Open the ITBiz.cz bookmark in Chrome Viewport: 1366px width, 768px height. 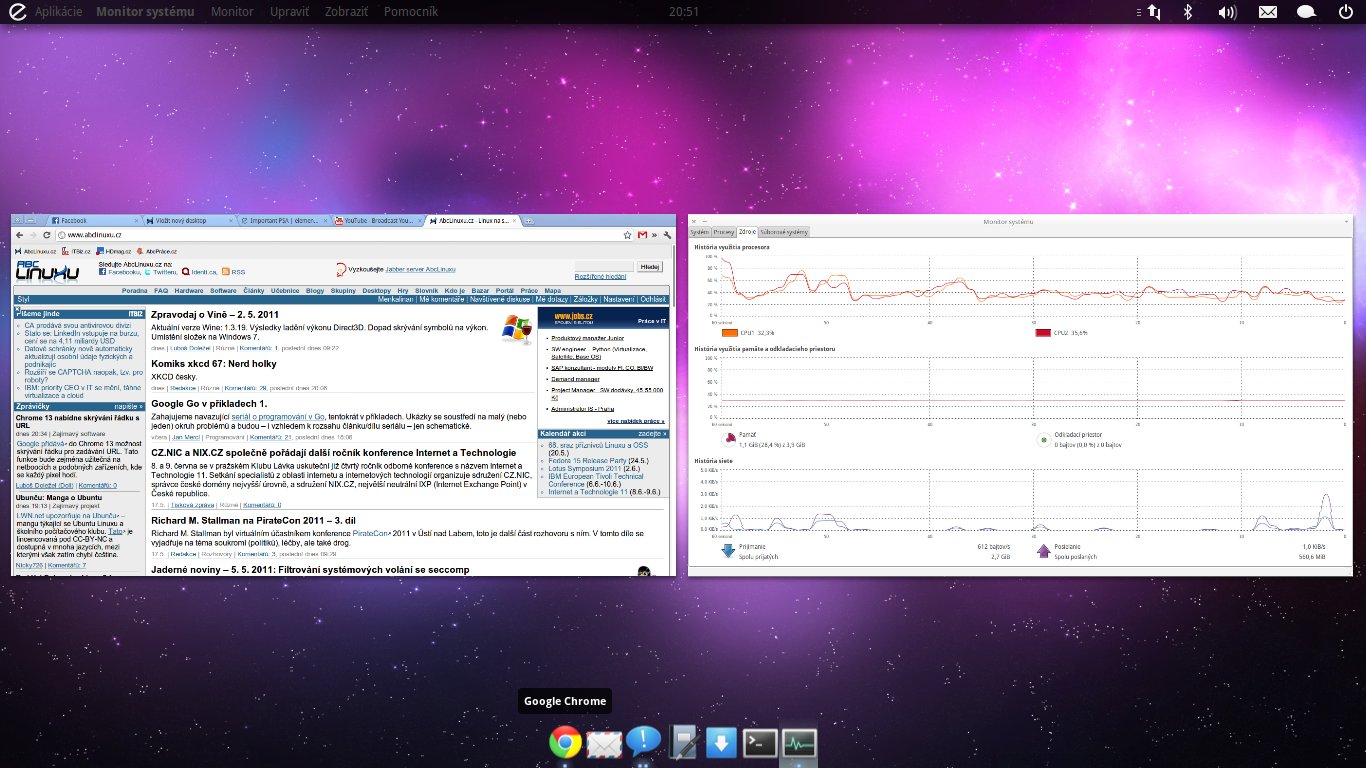[x=77, y=251]
